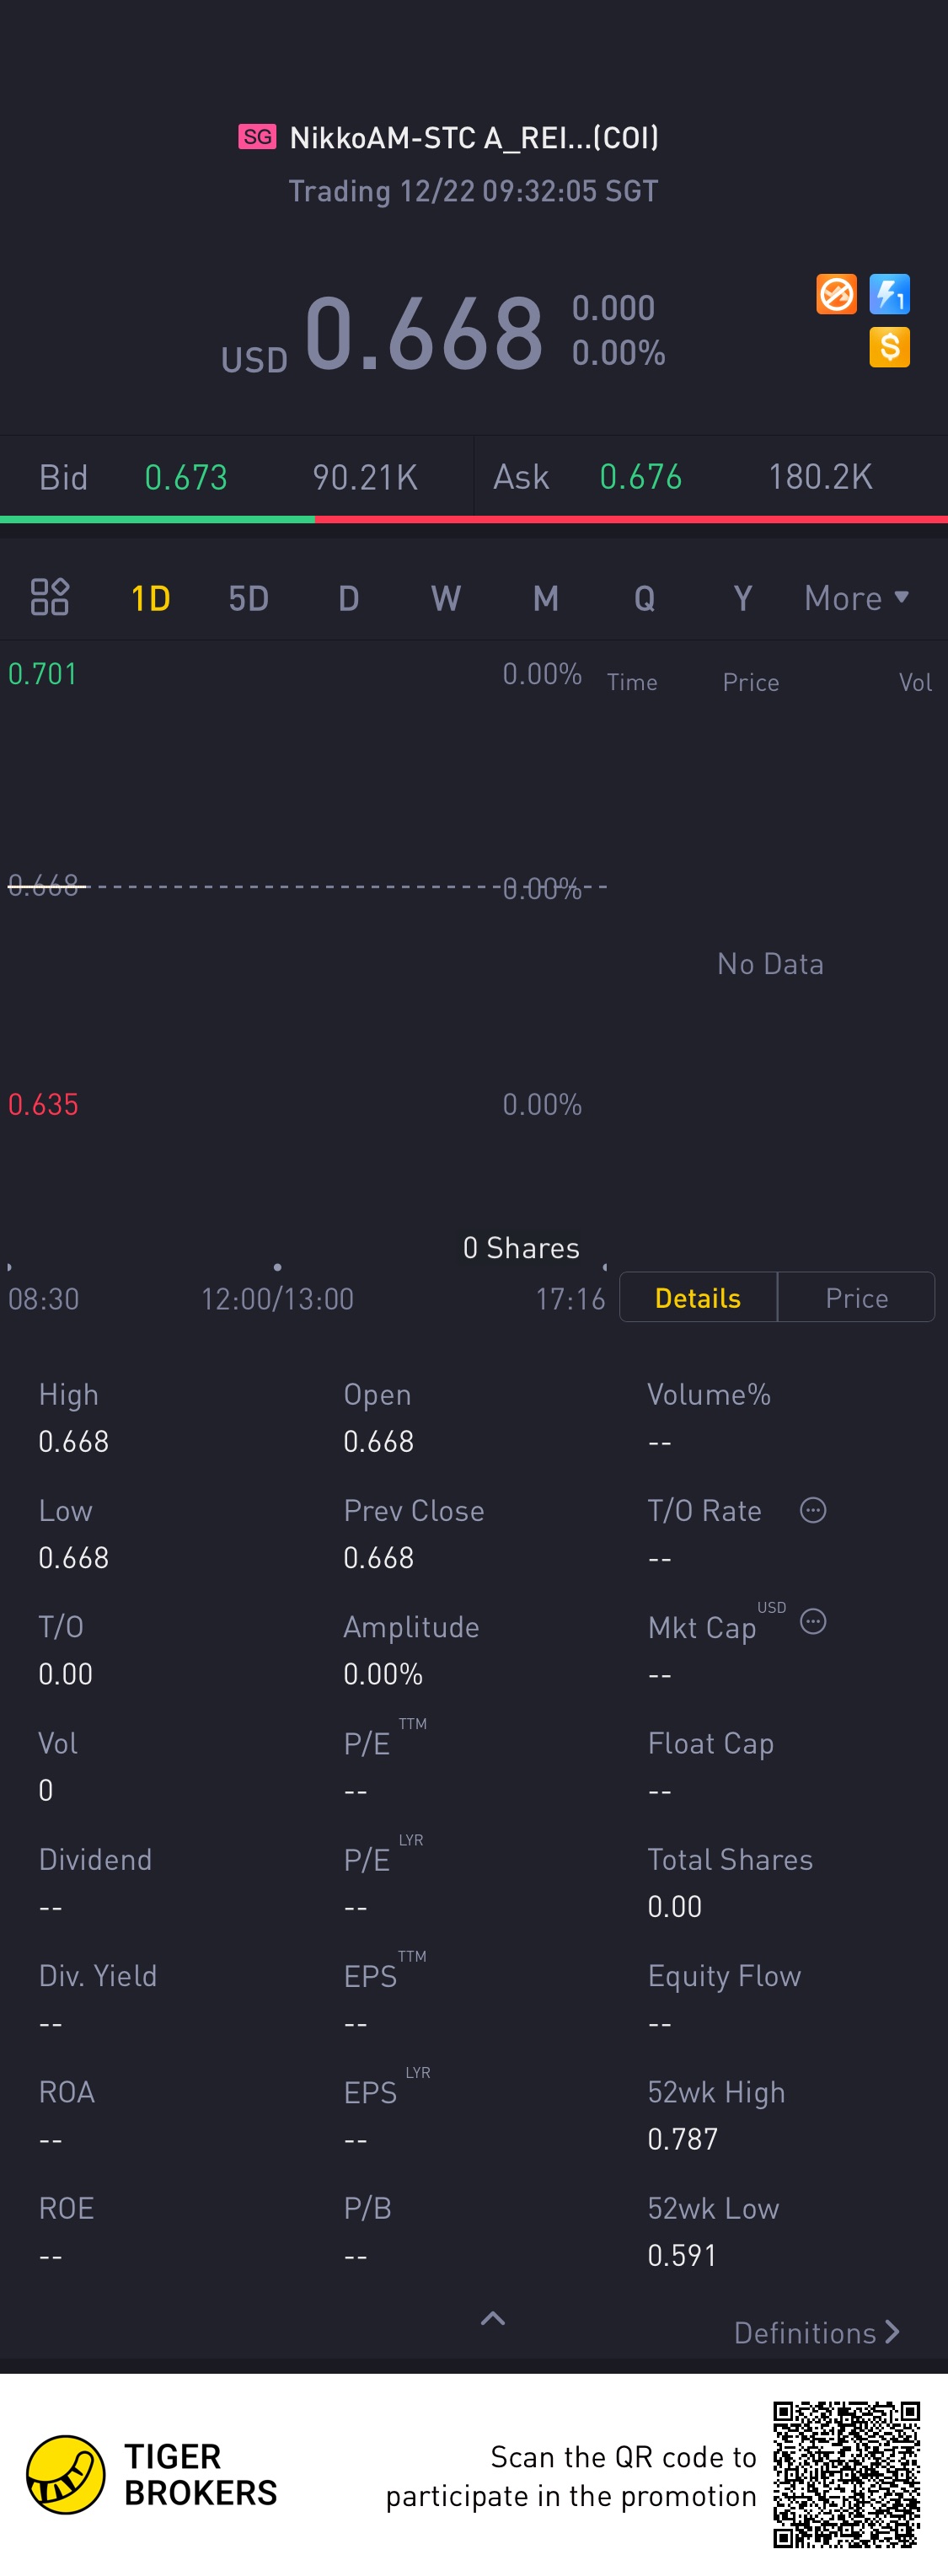Collapse the details panel with up chevron
The width and height of the screenshot is (948, 2576).
pyautogui.click(x=493, y=2318)
